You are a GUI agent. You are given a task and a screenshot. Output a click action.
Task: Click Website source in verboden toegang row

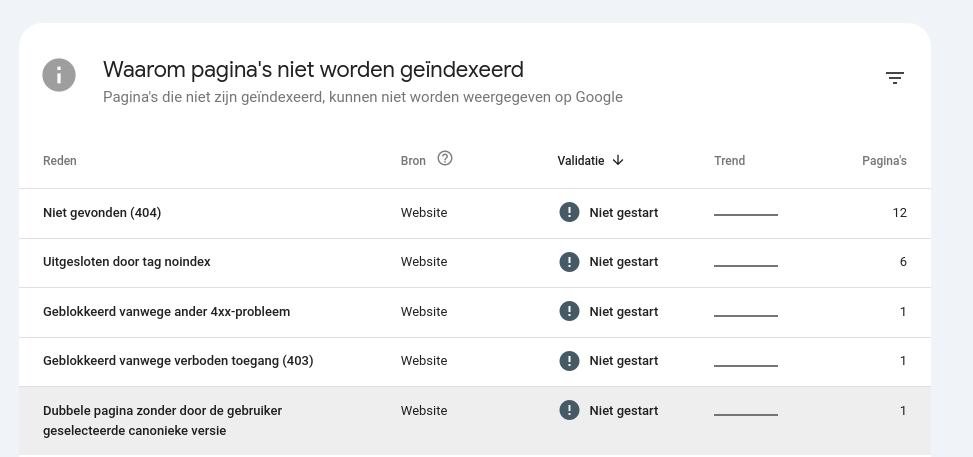pos(424,361)
